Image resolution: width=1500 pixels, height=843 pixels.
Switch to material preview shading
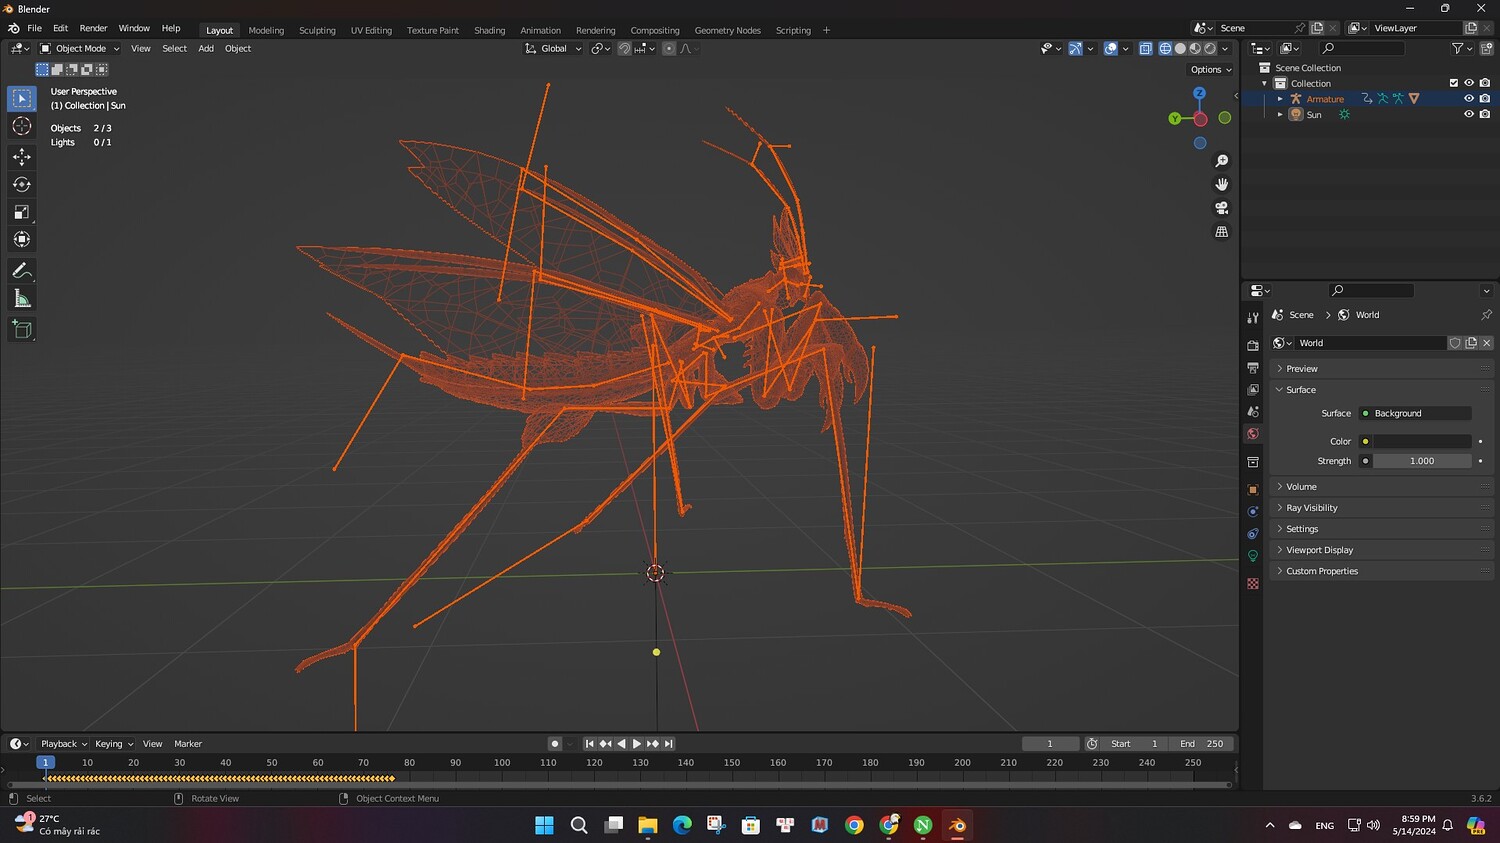(x=1195, y=48)
